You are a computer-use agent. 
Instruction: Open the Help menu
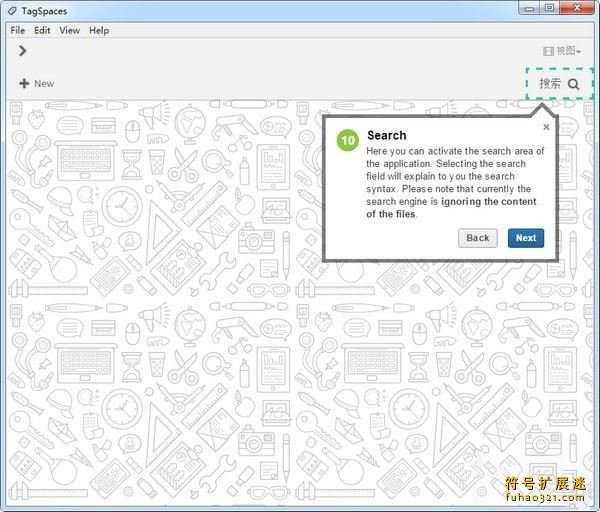[99, 30]
